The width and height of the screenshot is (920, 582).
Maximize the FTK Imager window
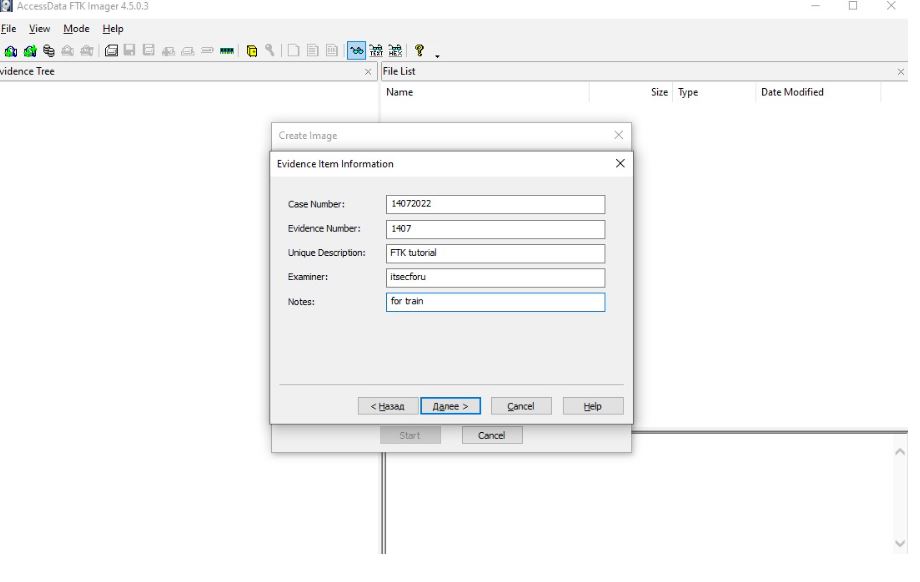(853, 6)
